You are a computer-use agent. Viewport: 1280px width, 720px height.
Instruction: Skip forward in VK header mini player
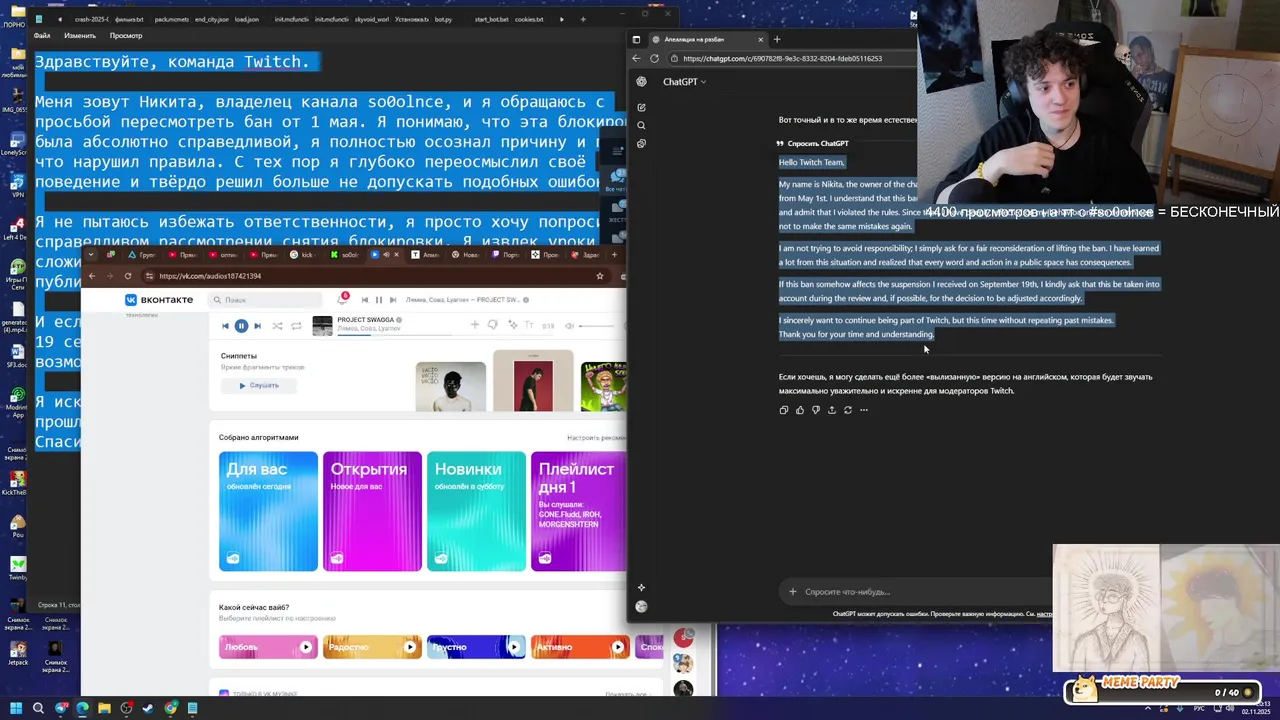click(x=393, y=300)
